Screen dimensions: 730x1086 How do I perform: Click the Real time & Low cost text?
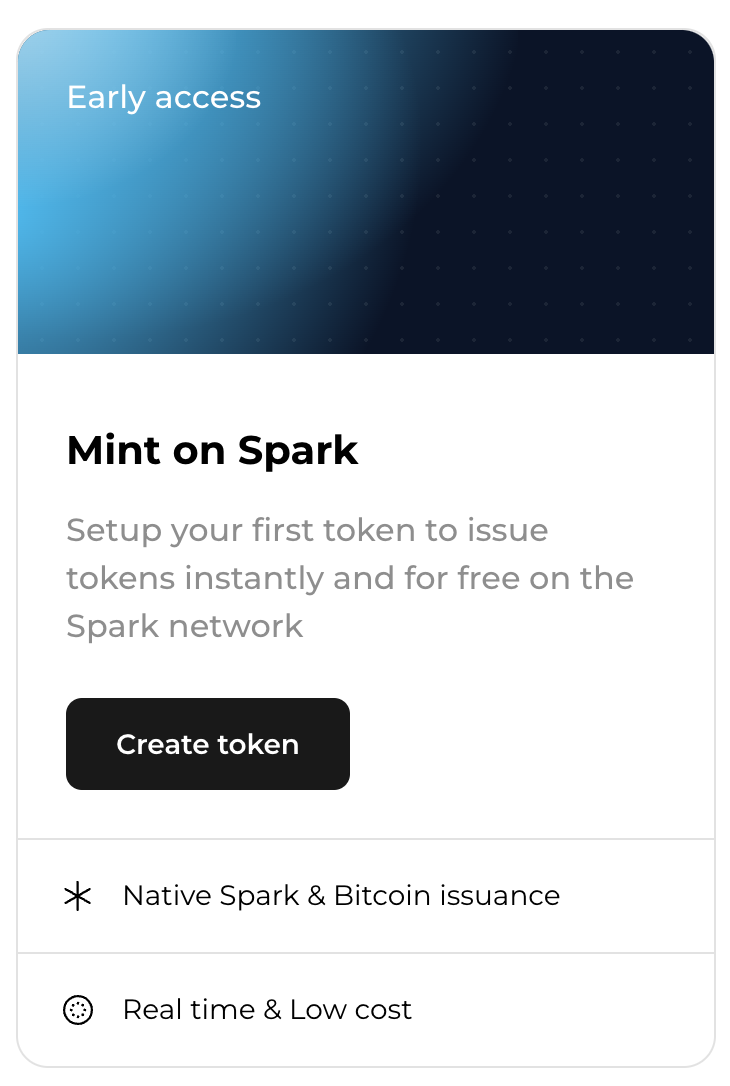click(x=267, y=1010)
